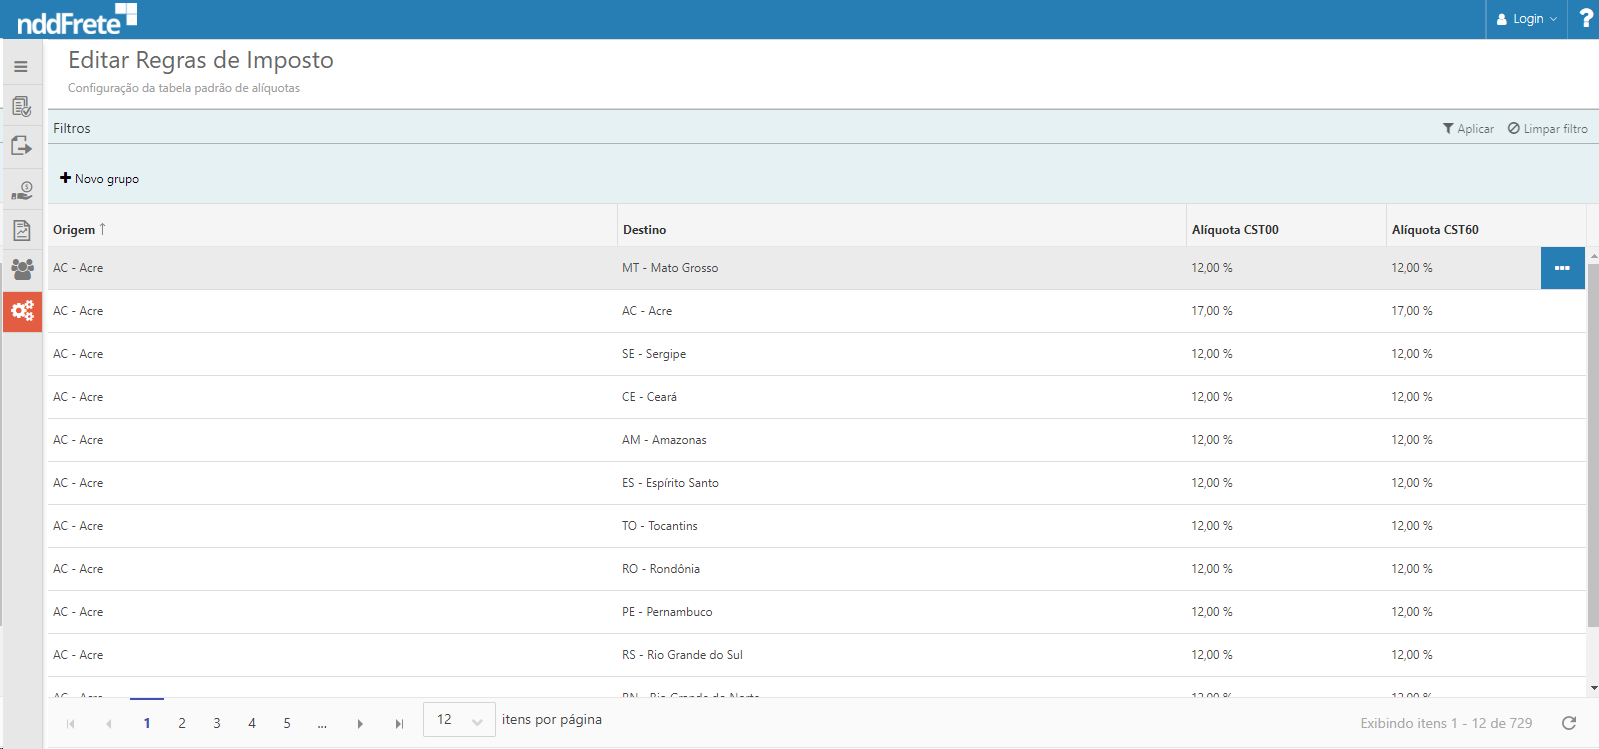Sort by the Origem column header
The width and height of the screenshot is (1599, 749).
pyautogui.click(x=75, y=230)
